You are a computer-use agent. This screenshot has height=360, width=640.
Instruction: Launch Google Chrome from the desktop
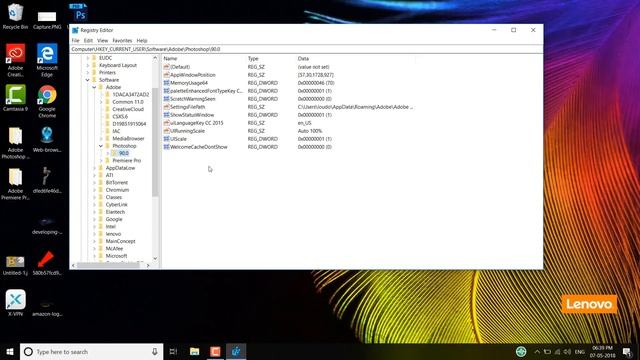(47, 101)
